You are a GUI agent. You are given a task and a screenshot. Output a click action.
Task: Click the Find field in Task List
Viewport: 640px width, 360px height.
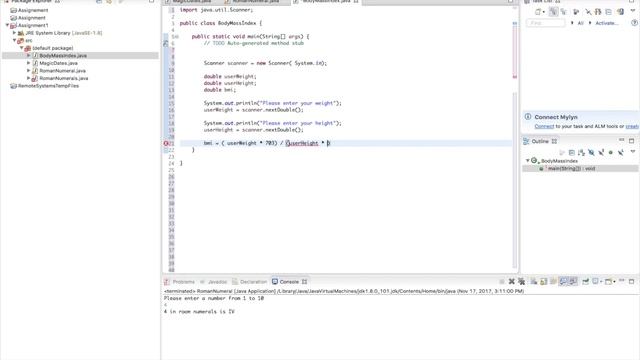[546, 23]
